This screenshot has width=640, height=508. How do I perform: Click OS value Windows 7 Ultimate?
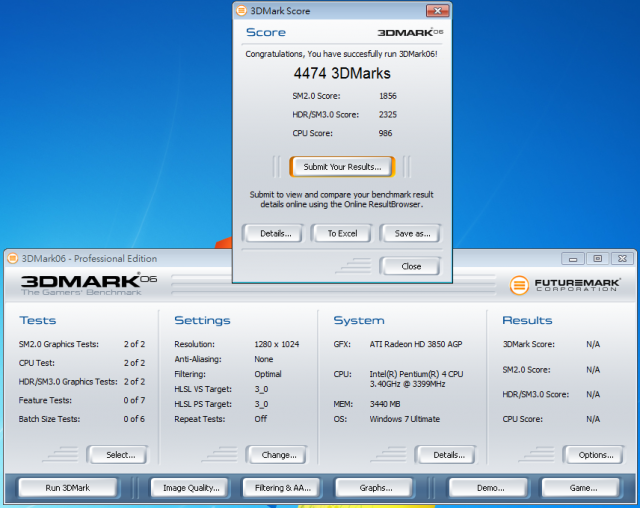404,419
